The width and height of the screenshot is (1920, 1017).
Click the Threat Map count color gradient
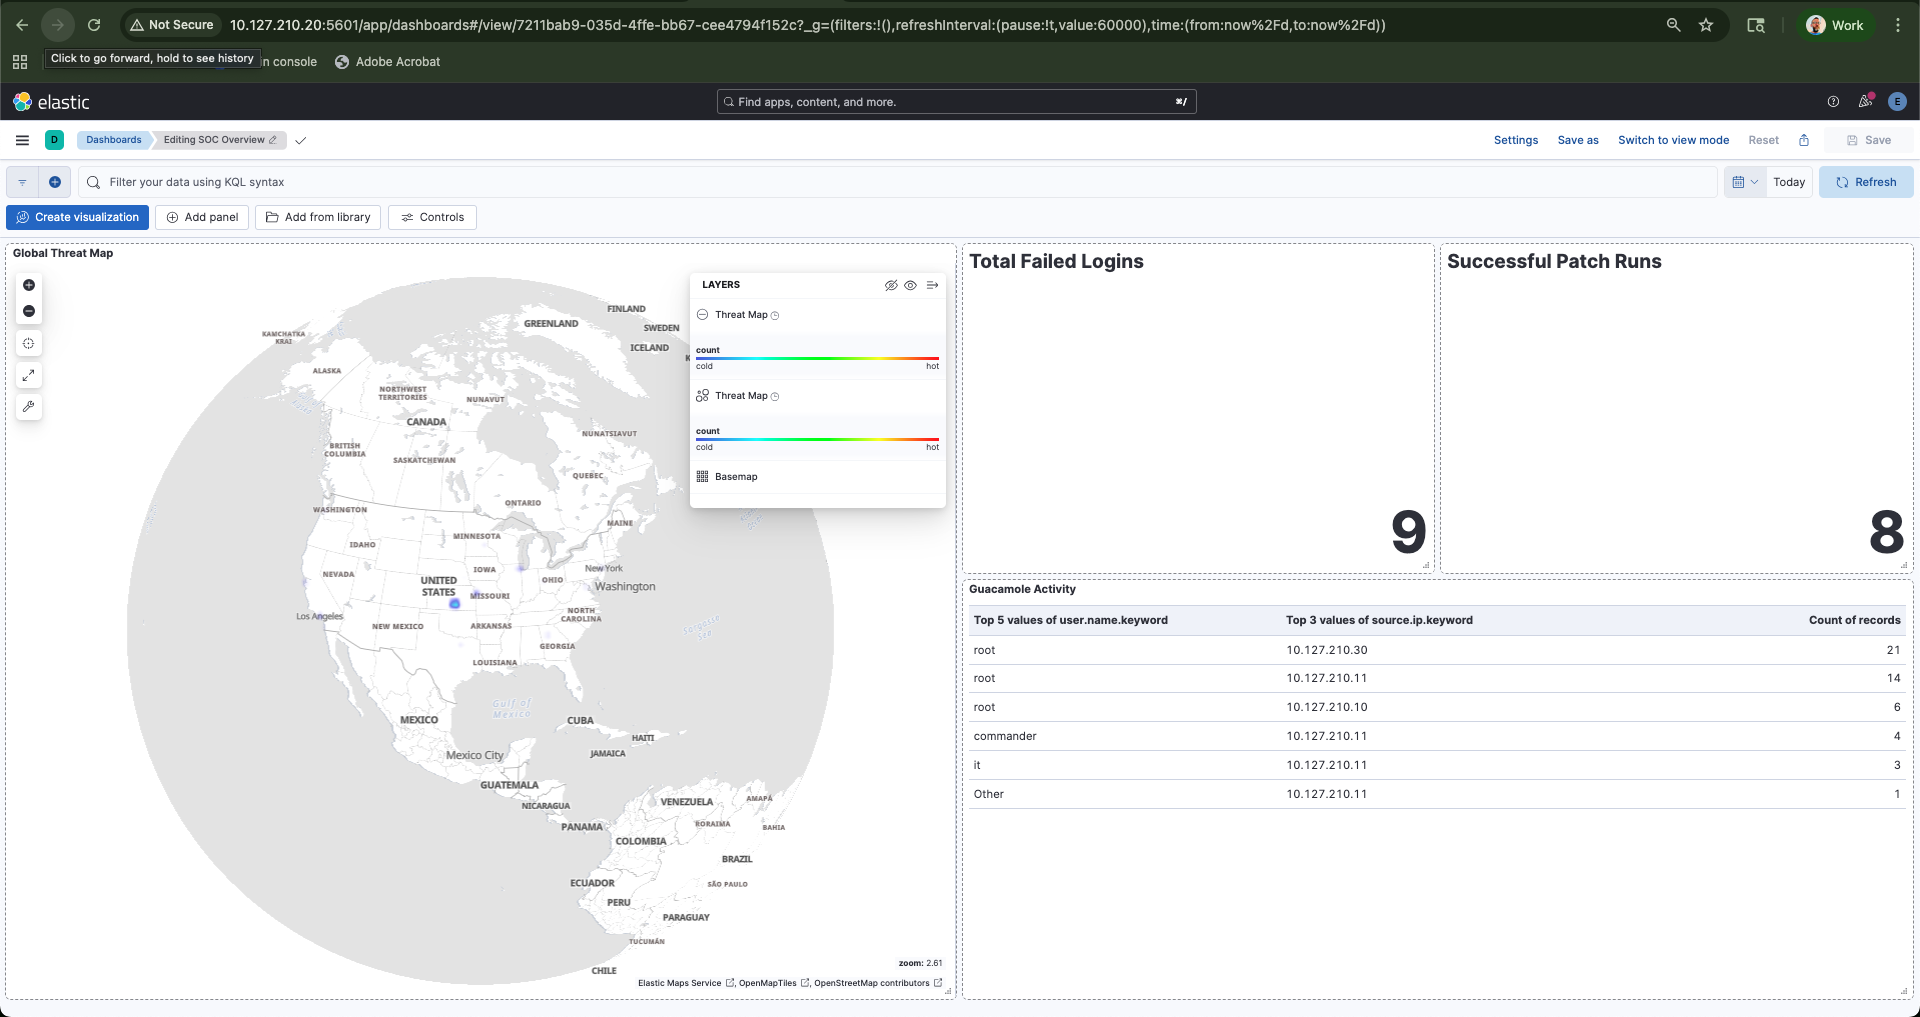(x=817, y=359)
